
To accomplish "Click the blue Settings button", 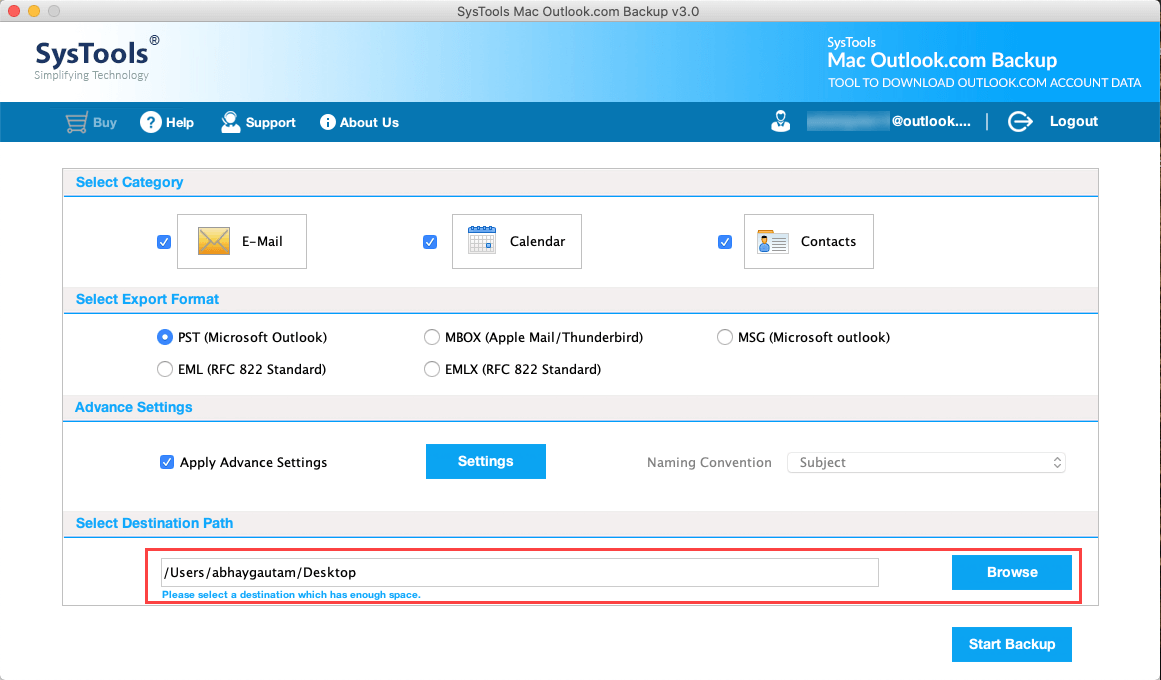I will pyautogui.click(x=486, y=461).
